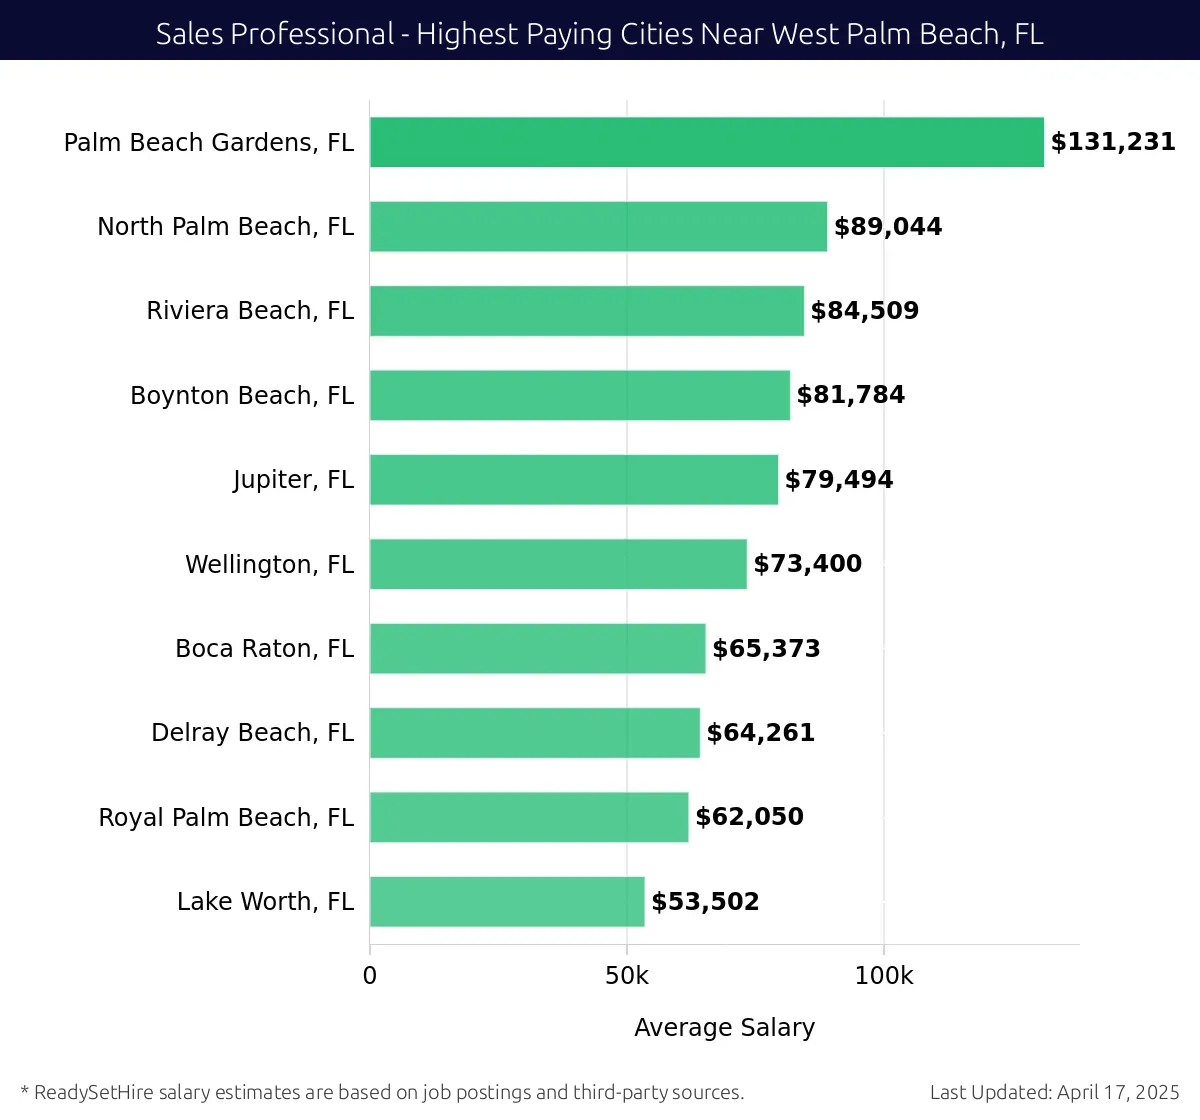Click the Wellington, FL label
This screenshot has width=1200, height=1120.
[270, 565]
